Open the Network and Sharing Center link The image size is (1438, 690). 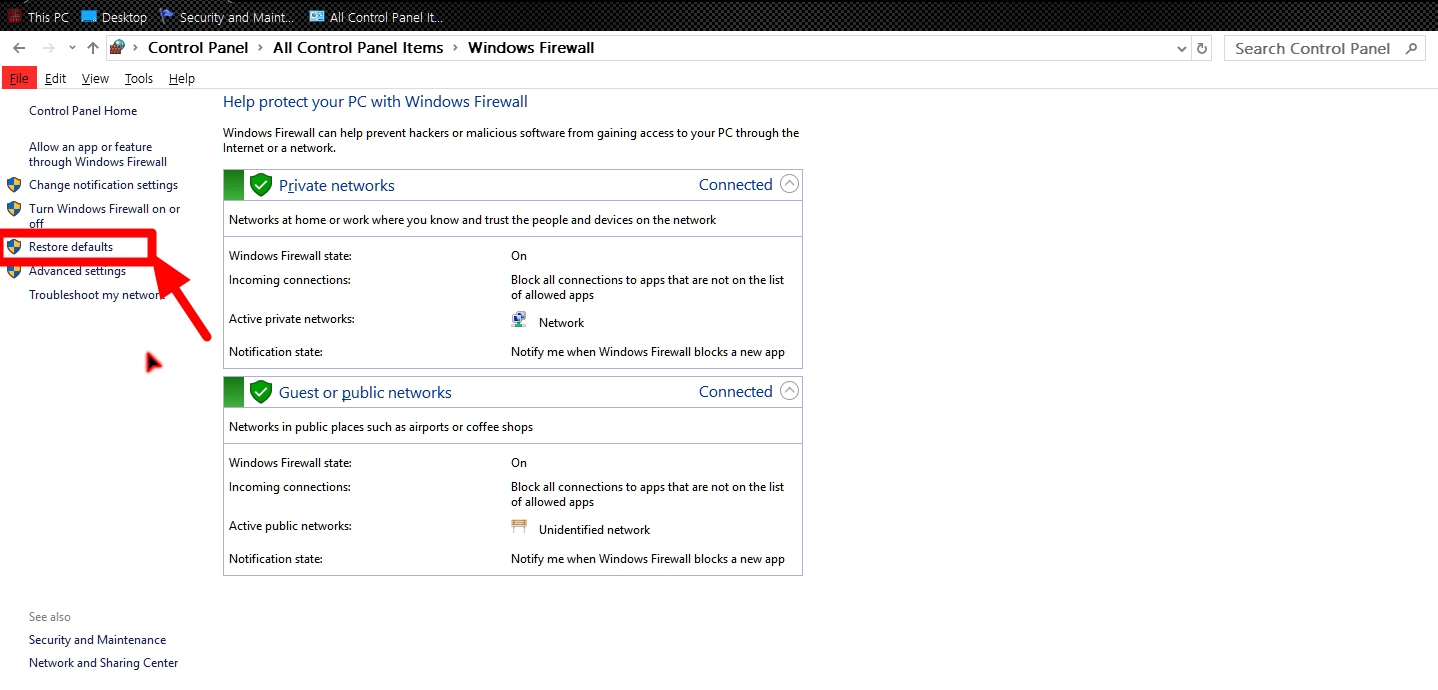(104, 663)
